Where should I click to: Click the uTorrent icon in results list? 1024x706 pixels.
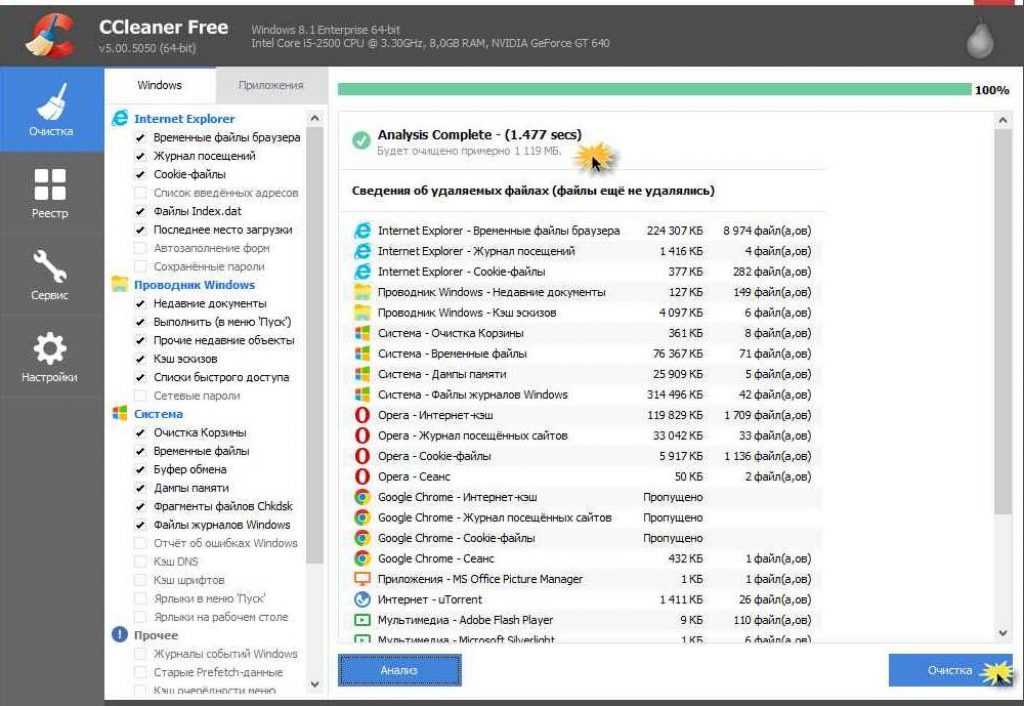pyautogui.click(x=362, y=600)
